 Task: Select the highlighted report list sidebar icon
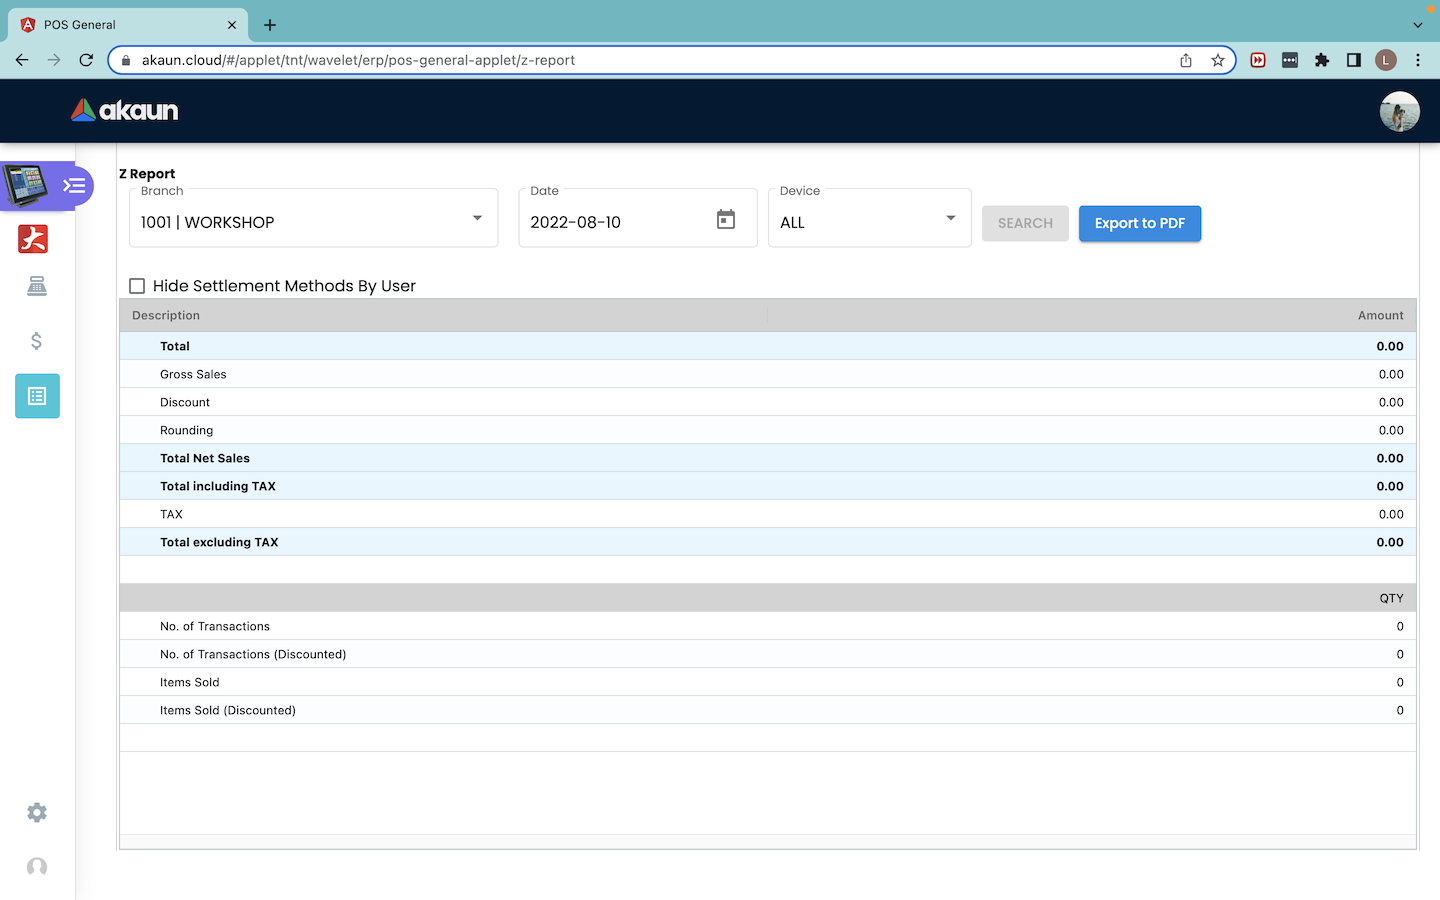37,396
